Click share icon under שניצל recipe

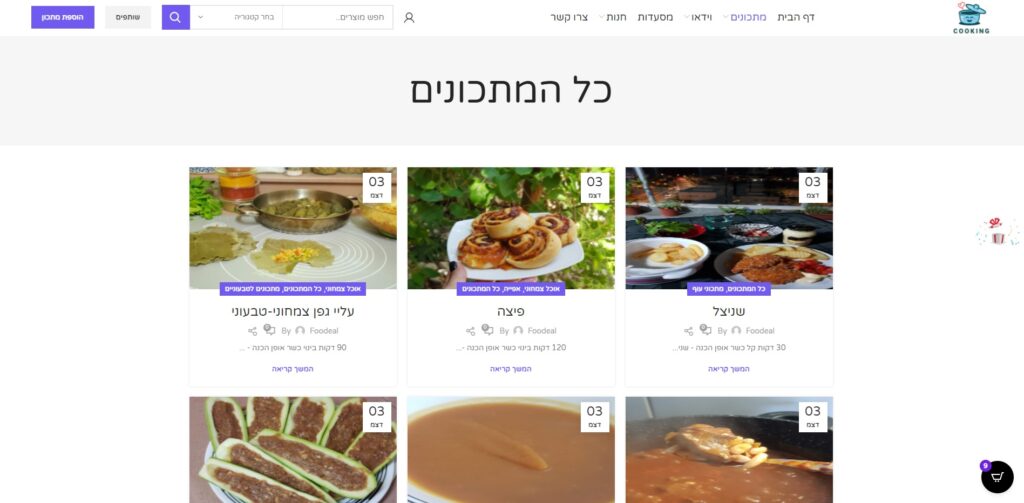pos(688,331)
